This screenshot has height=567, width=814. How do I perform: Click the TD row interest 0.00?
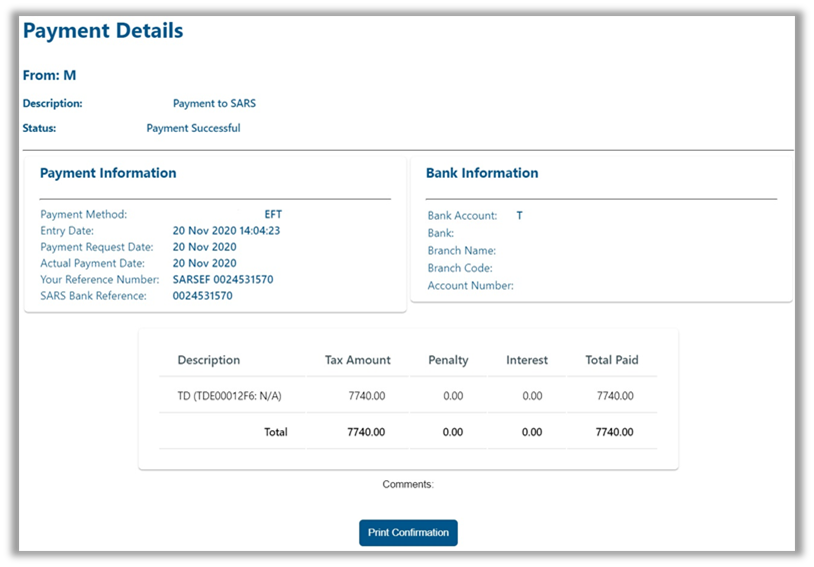[532, 396]
